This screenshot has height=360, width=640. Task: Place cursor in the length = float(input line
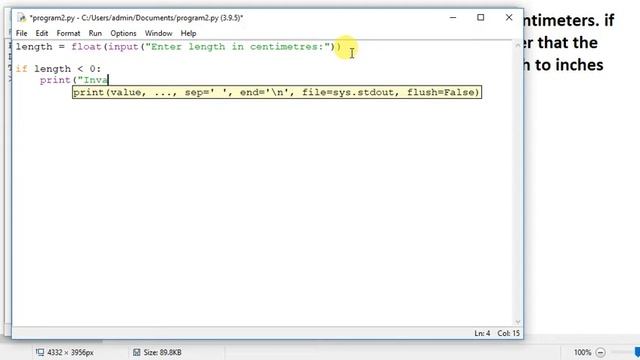coord(178,47)
